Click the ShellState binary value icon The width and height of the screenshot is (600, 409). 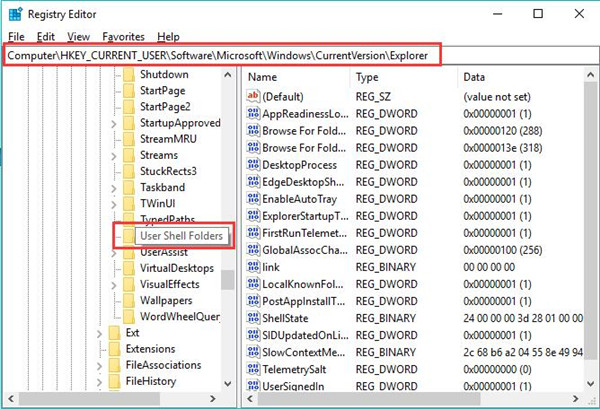pyautogui.click(x=253, y=318)
